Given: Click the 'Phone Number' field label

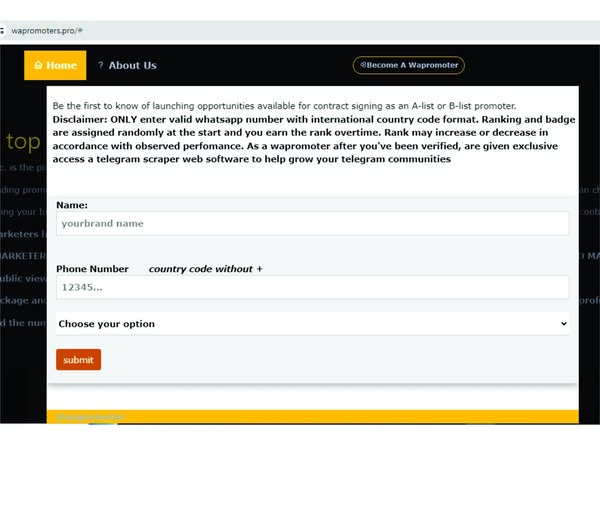Looking at the screenshot, I should click(92, 269).
